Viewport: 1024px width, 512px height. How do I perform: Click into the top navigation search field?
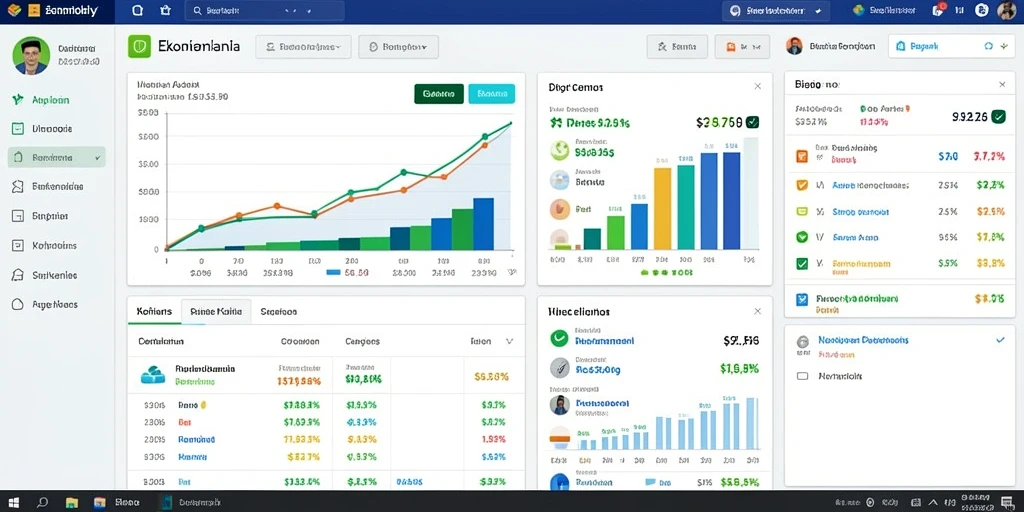[264, 10]
